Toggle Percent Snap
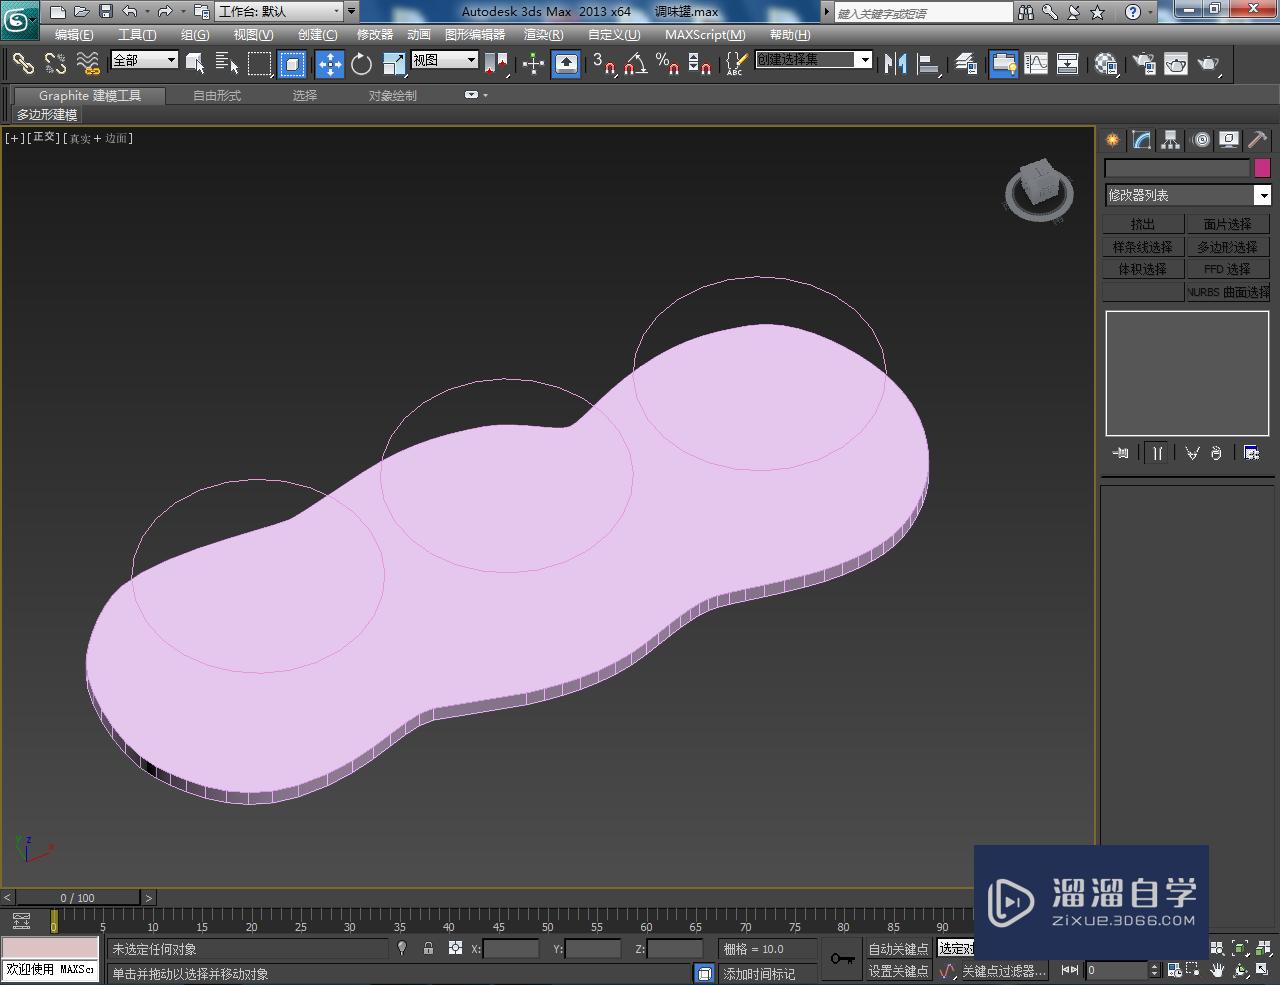 [667, 64]
